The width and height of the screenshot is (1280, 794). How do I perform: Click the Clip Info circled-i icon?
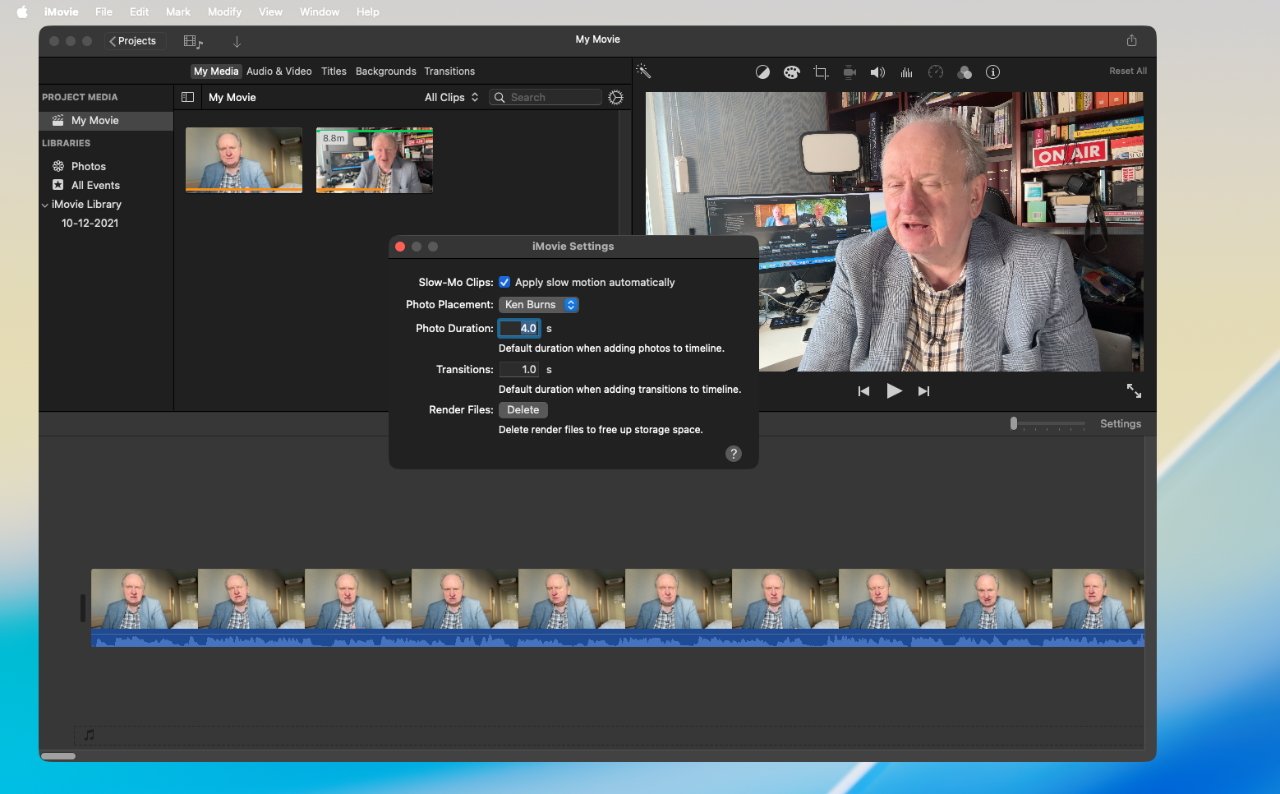pos(993,71)
